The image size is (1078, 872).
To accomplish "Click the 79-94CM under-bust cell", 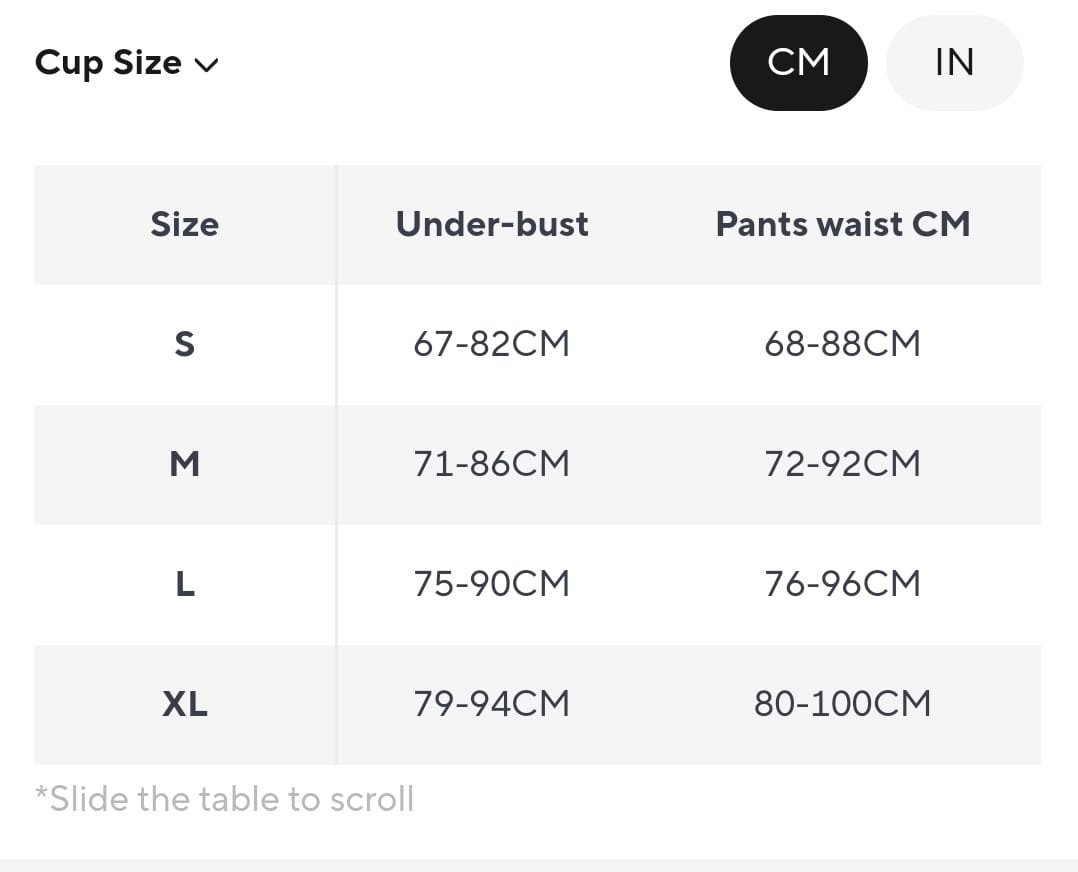I will coord(492,704).
